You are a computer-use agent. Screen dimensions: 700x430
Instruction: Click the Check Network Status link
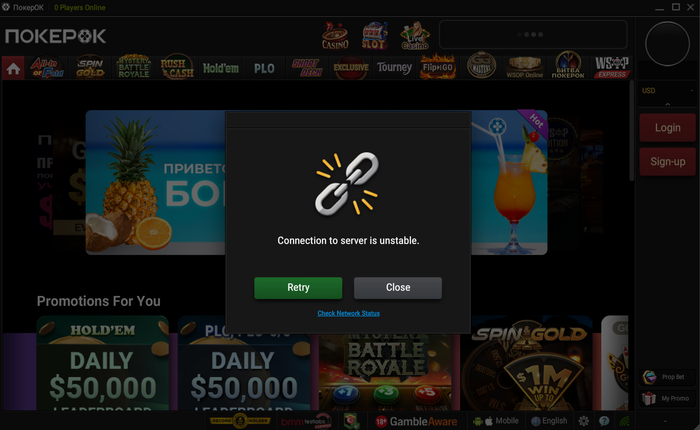[349, 313]
